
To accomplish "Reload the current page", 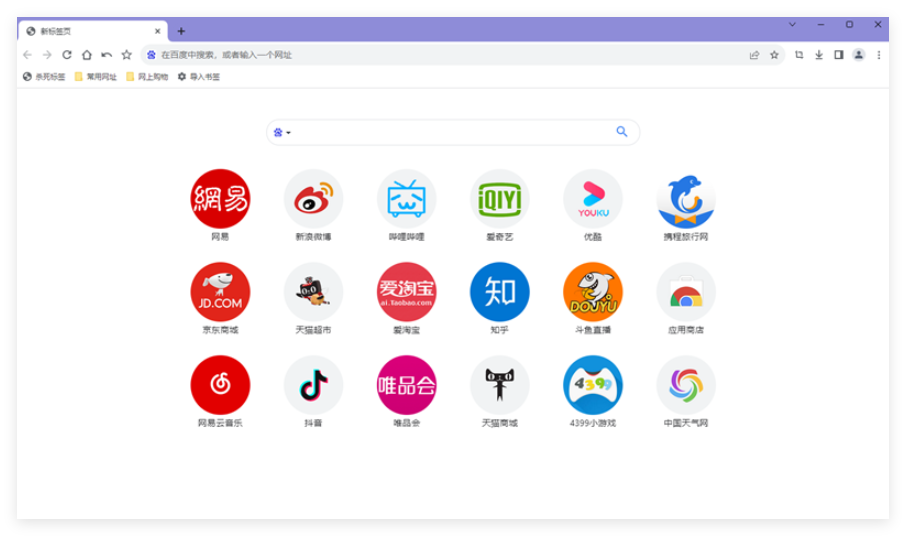I will click(x=67, y=55).
